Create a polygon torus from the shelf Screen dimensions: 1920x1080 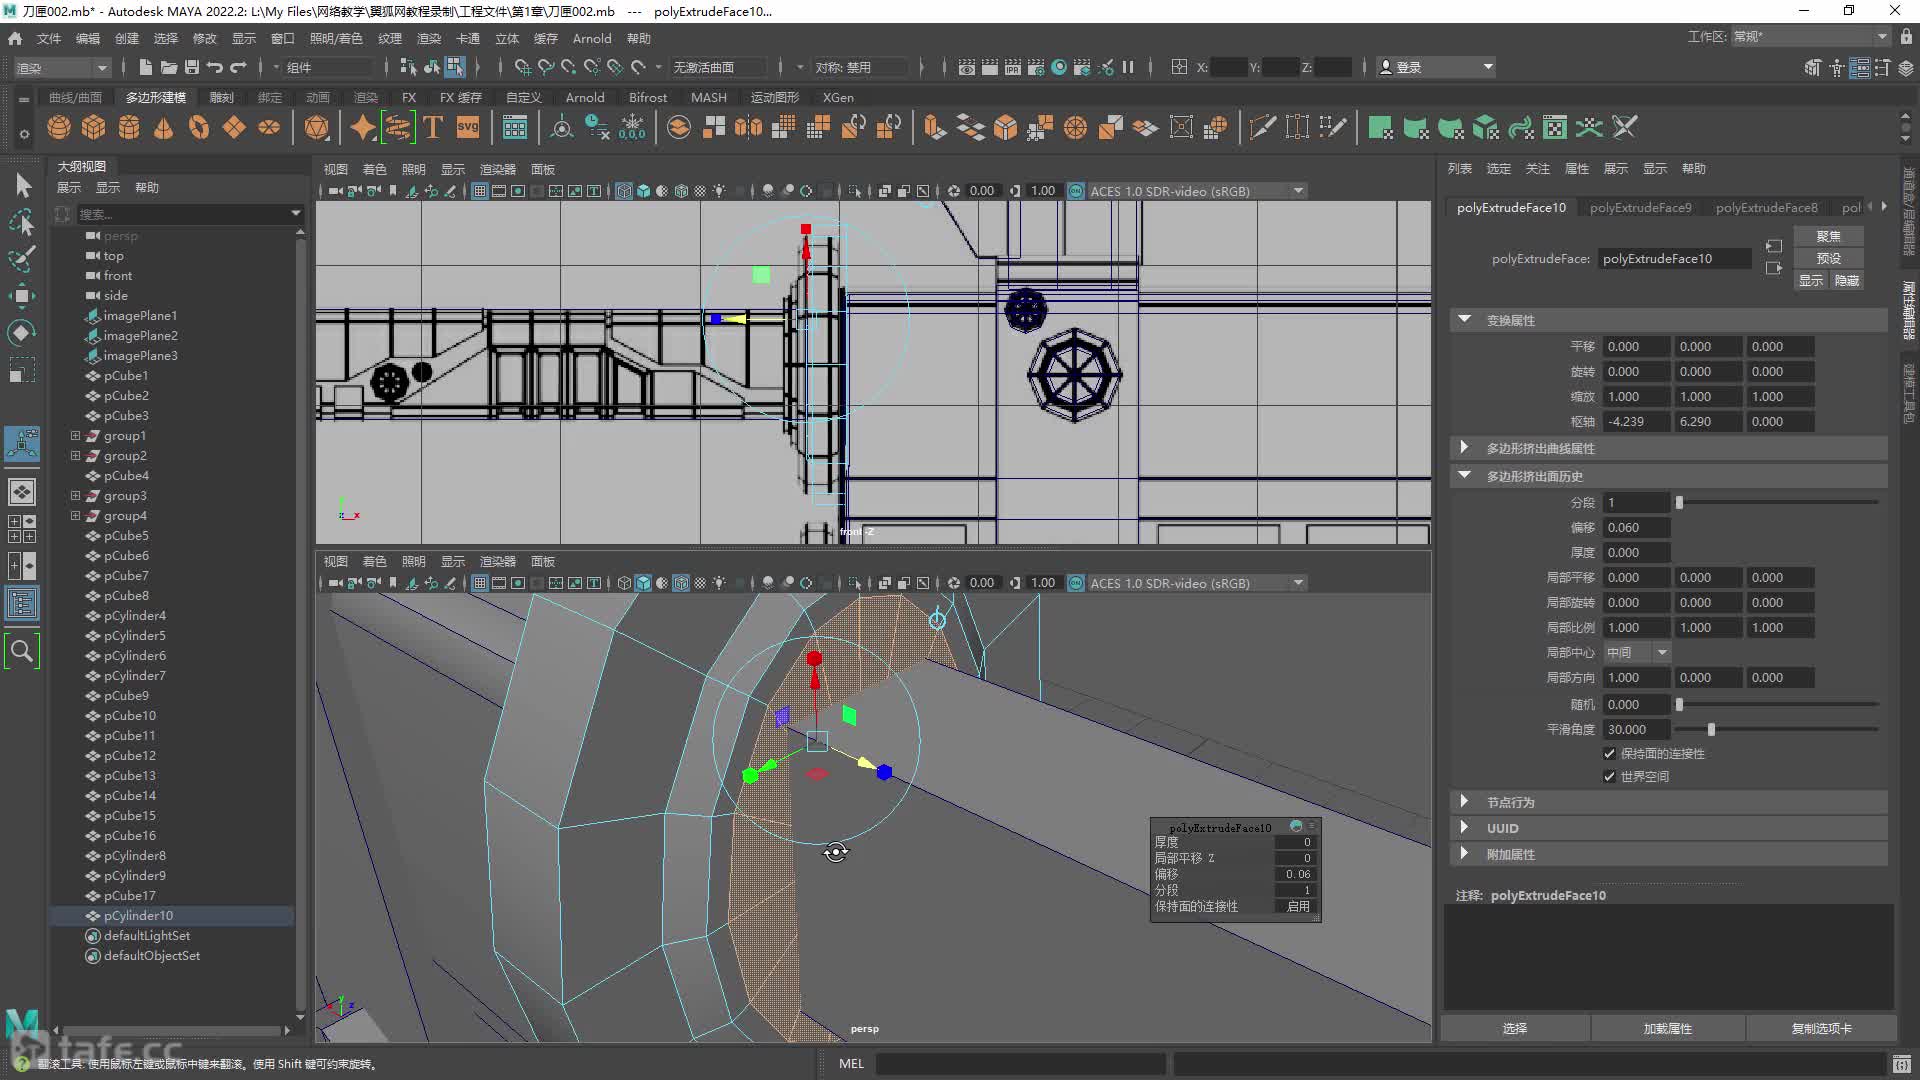tap(199, 128)
